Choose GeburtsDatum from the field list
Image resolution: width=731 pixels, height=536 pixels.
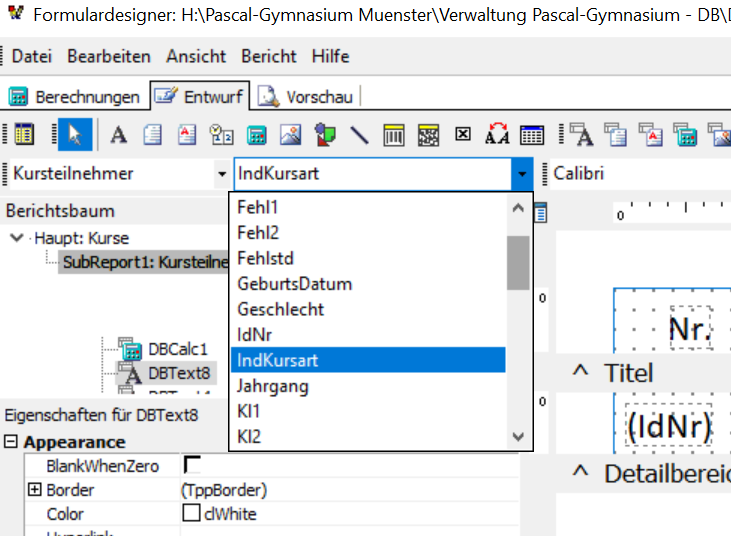(368, 284)
